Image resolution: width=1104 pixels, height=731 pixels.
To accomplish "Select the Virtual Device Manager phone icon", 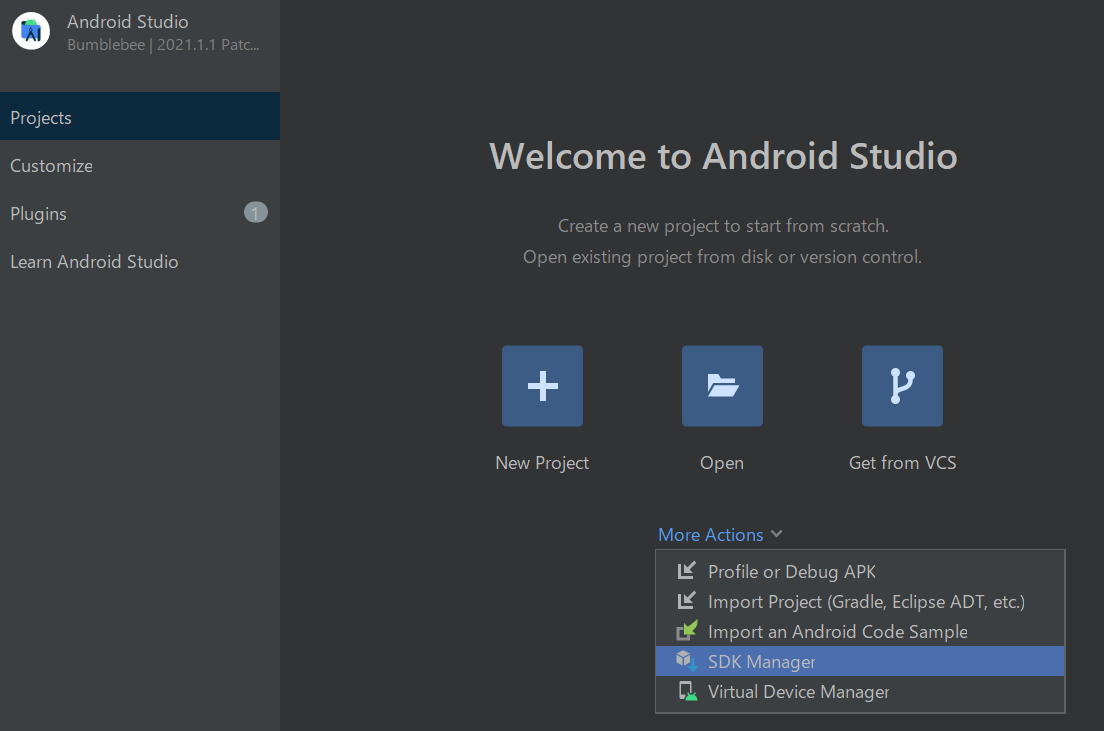I will [x=687, y=691].
